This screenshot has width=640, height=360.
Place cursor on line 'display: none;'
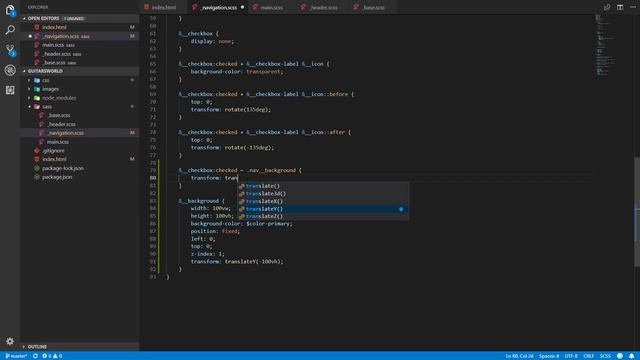point(212,41)
